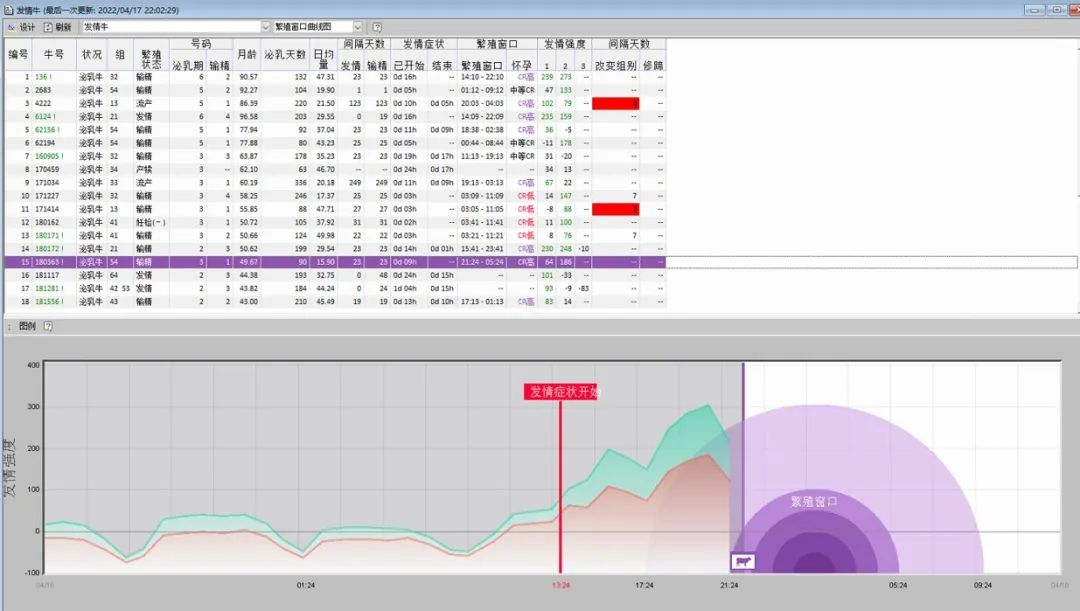Sort by the 牛号 column header
This screenshot has width=1080, height=611.
(x=54, y=54)
